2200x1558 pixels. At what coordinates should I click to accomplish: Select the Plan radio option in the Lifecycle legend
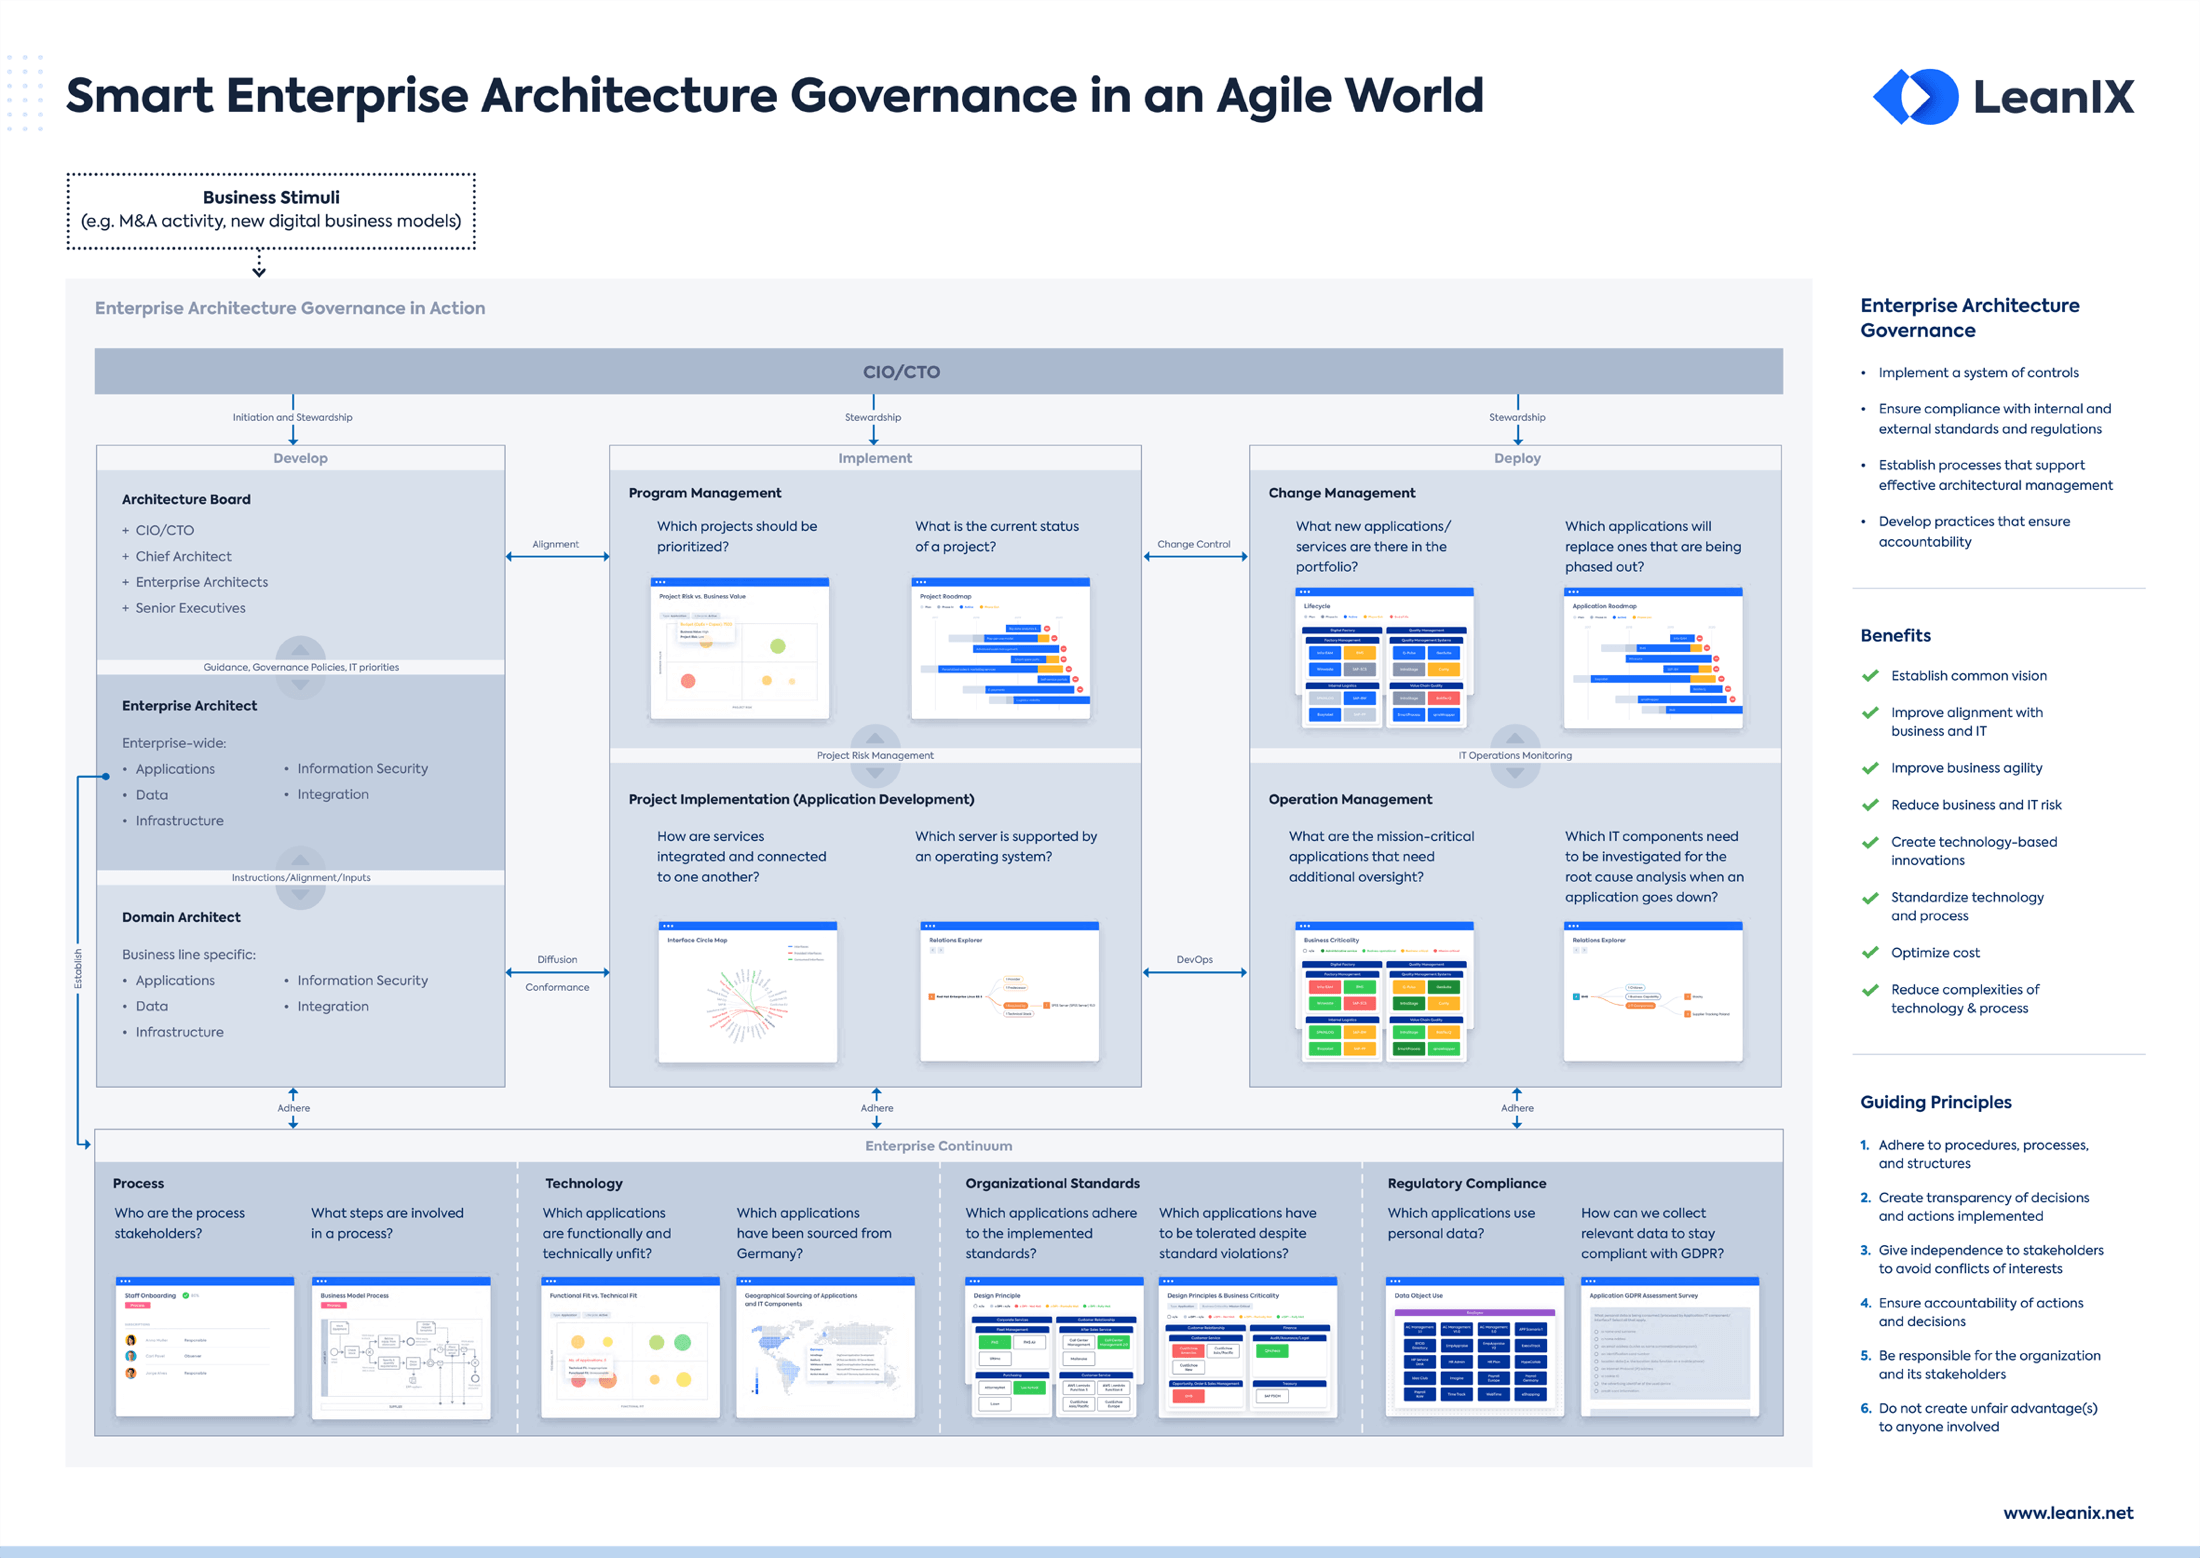point(1306,616)
